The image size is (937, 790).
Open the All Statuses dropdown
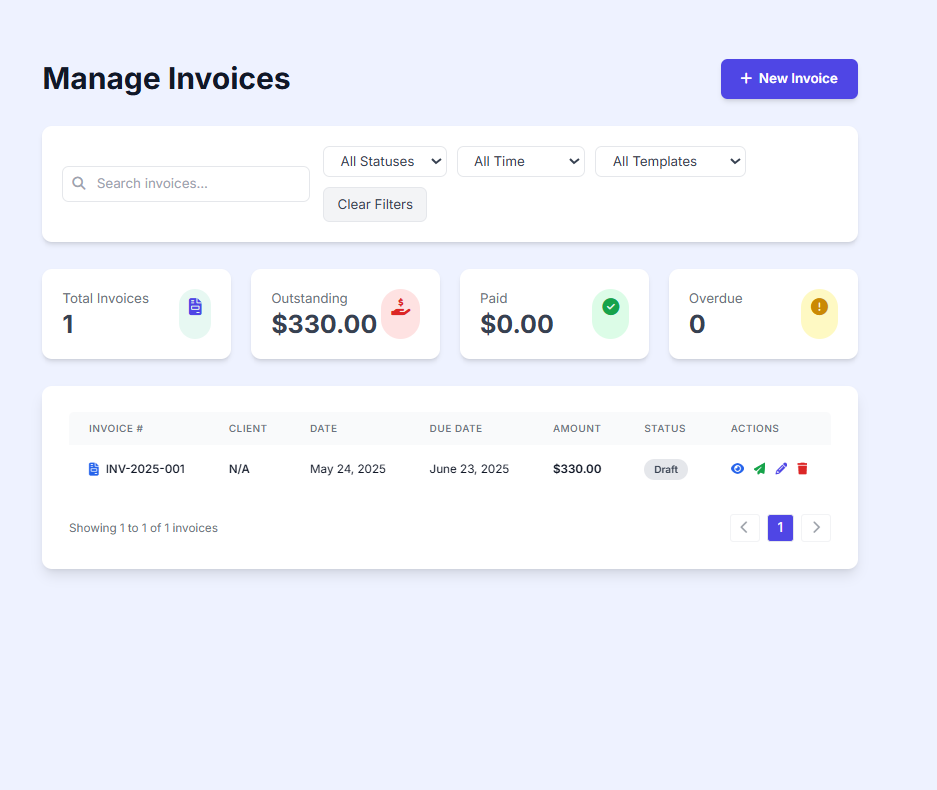point(385,161)
